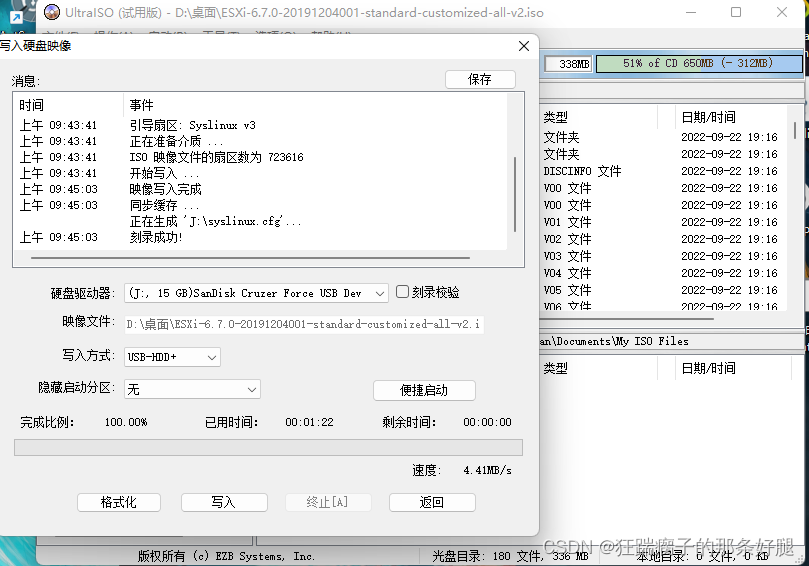Click the 版权所有 EZB Systems status text

pos(226,556)
